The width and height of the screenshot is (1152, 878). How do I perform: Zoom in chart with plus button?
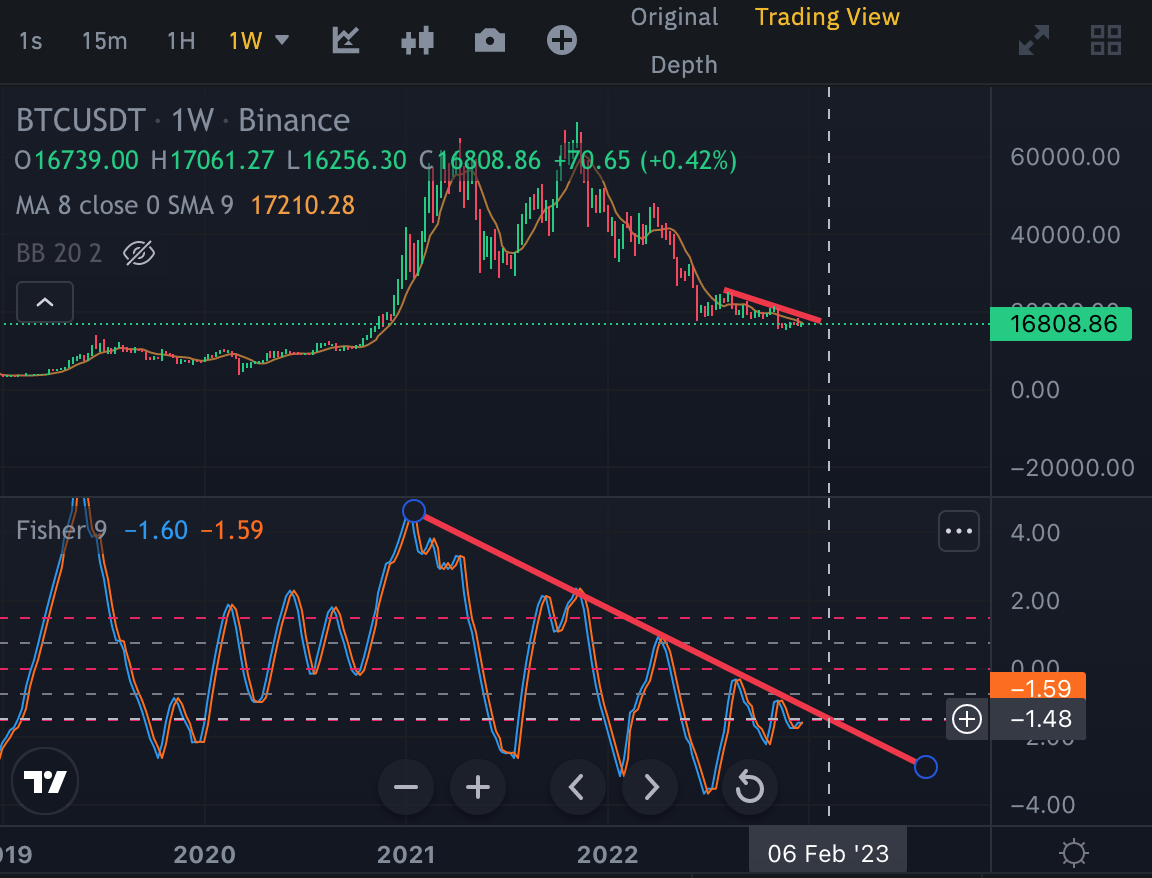coord(478,788)
